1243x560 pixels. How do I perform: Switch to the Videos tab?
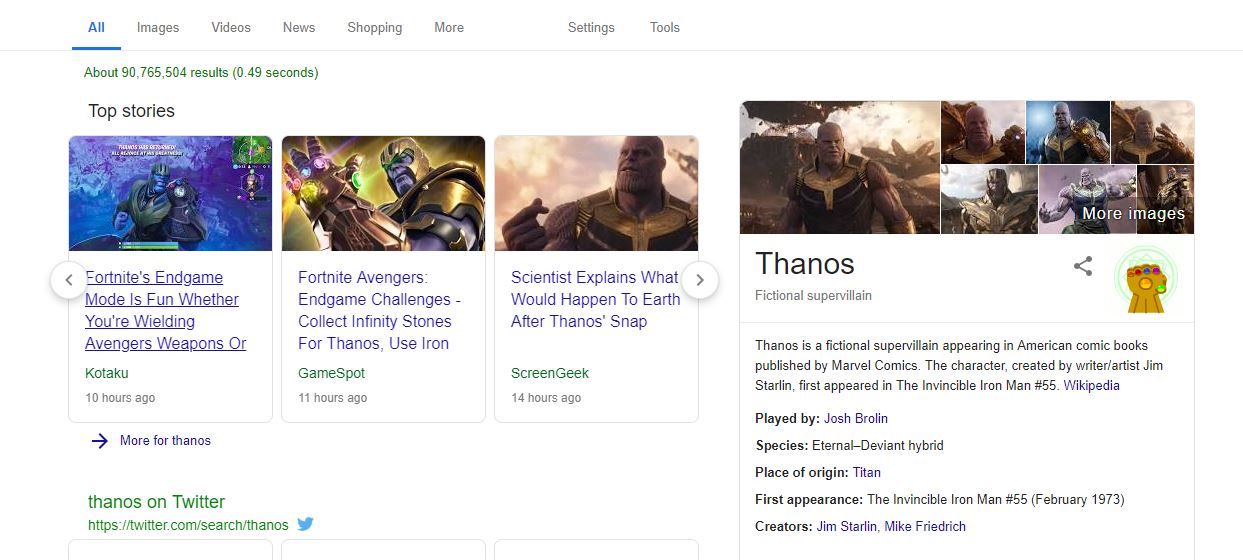coord(231,28)
